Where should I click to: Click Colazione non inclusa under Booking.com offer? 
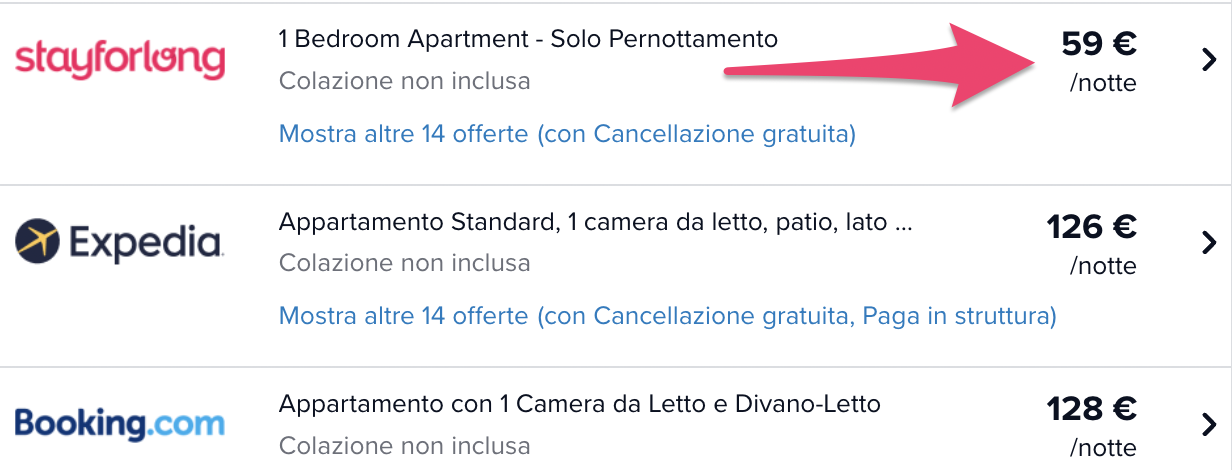pyautogui.click(x=405, y=445)
